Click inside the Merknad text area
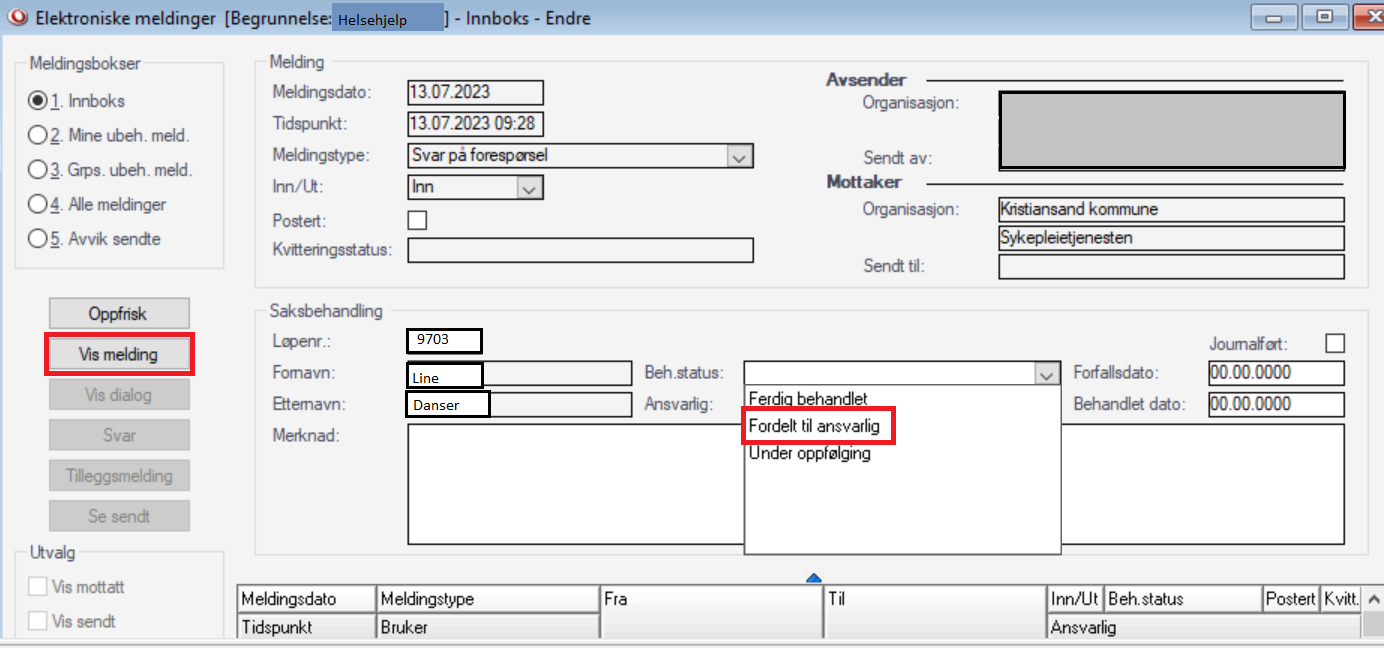 (x=575, y=485)
